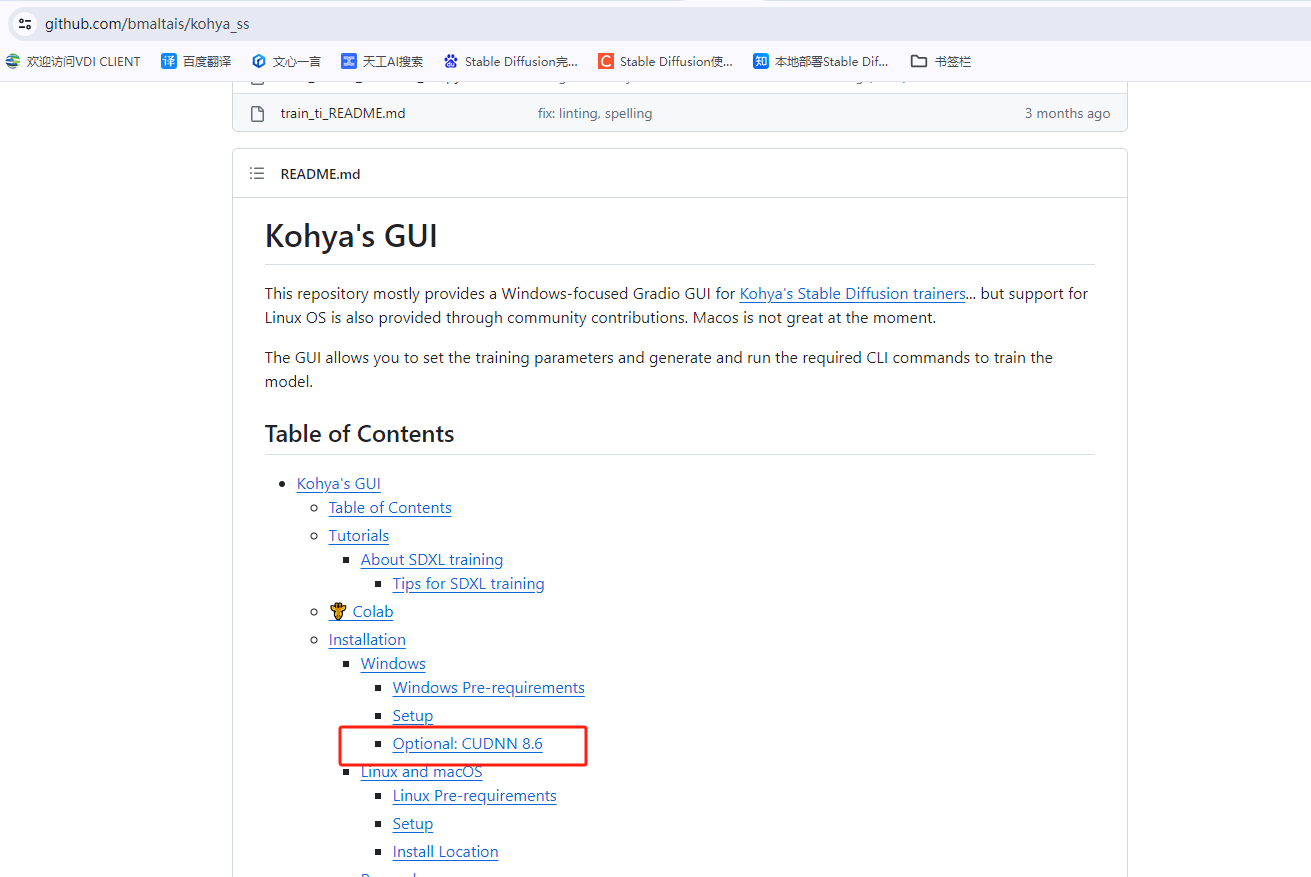This screenshot has width=1311, height=877.
Task: Open the Optional: CUDNN 8.6 link
Action: pyautogui.click(x=467, y=744)
